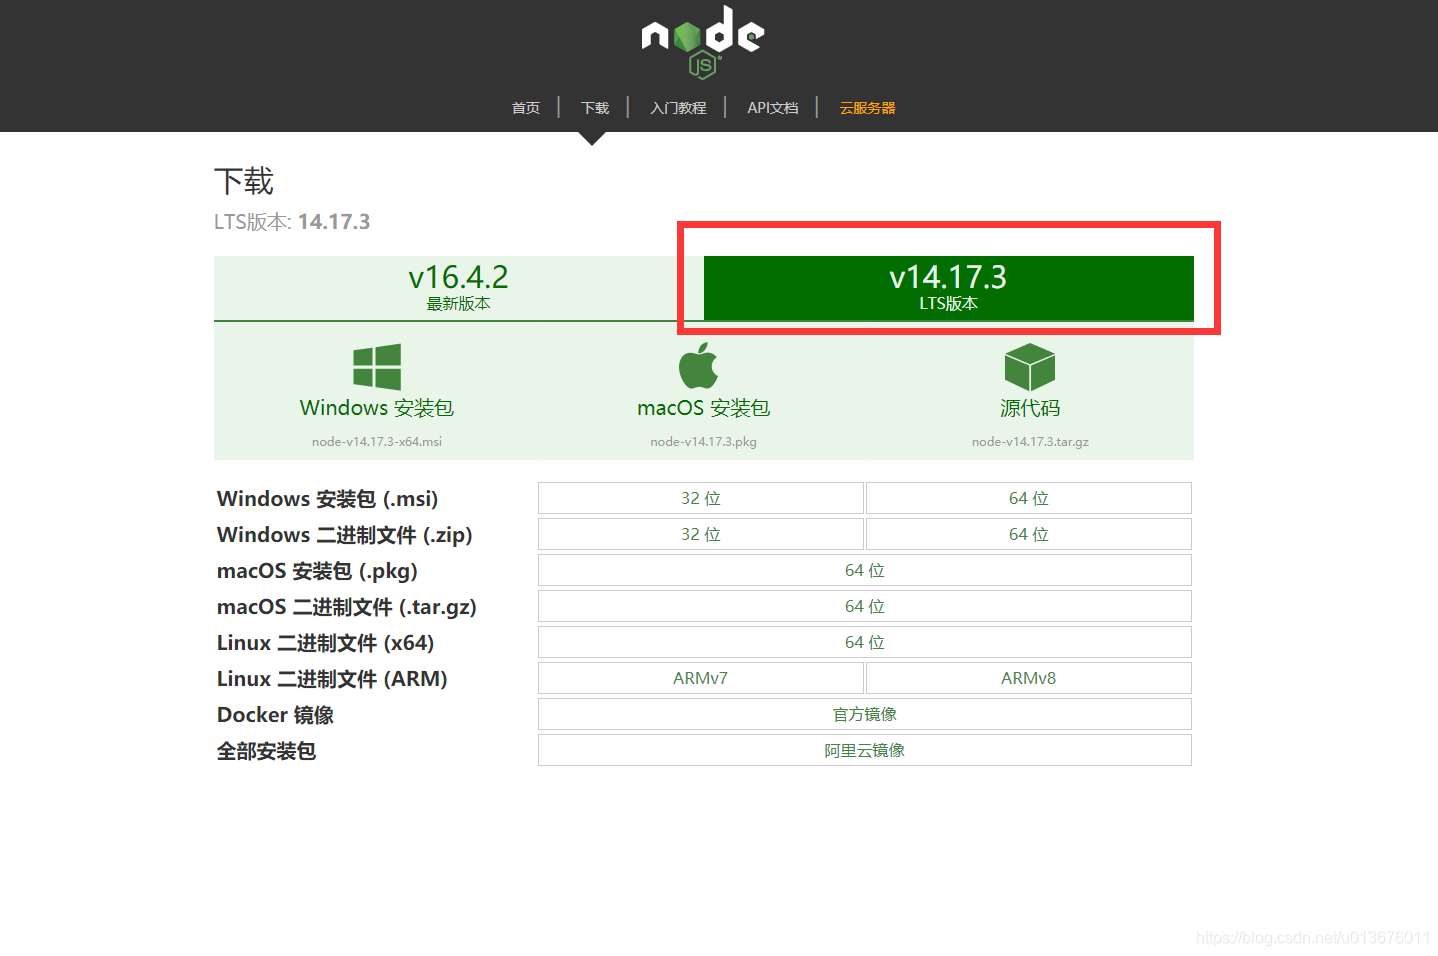Open the 阿里云镜像 all installers link

865,750
